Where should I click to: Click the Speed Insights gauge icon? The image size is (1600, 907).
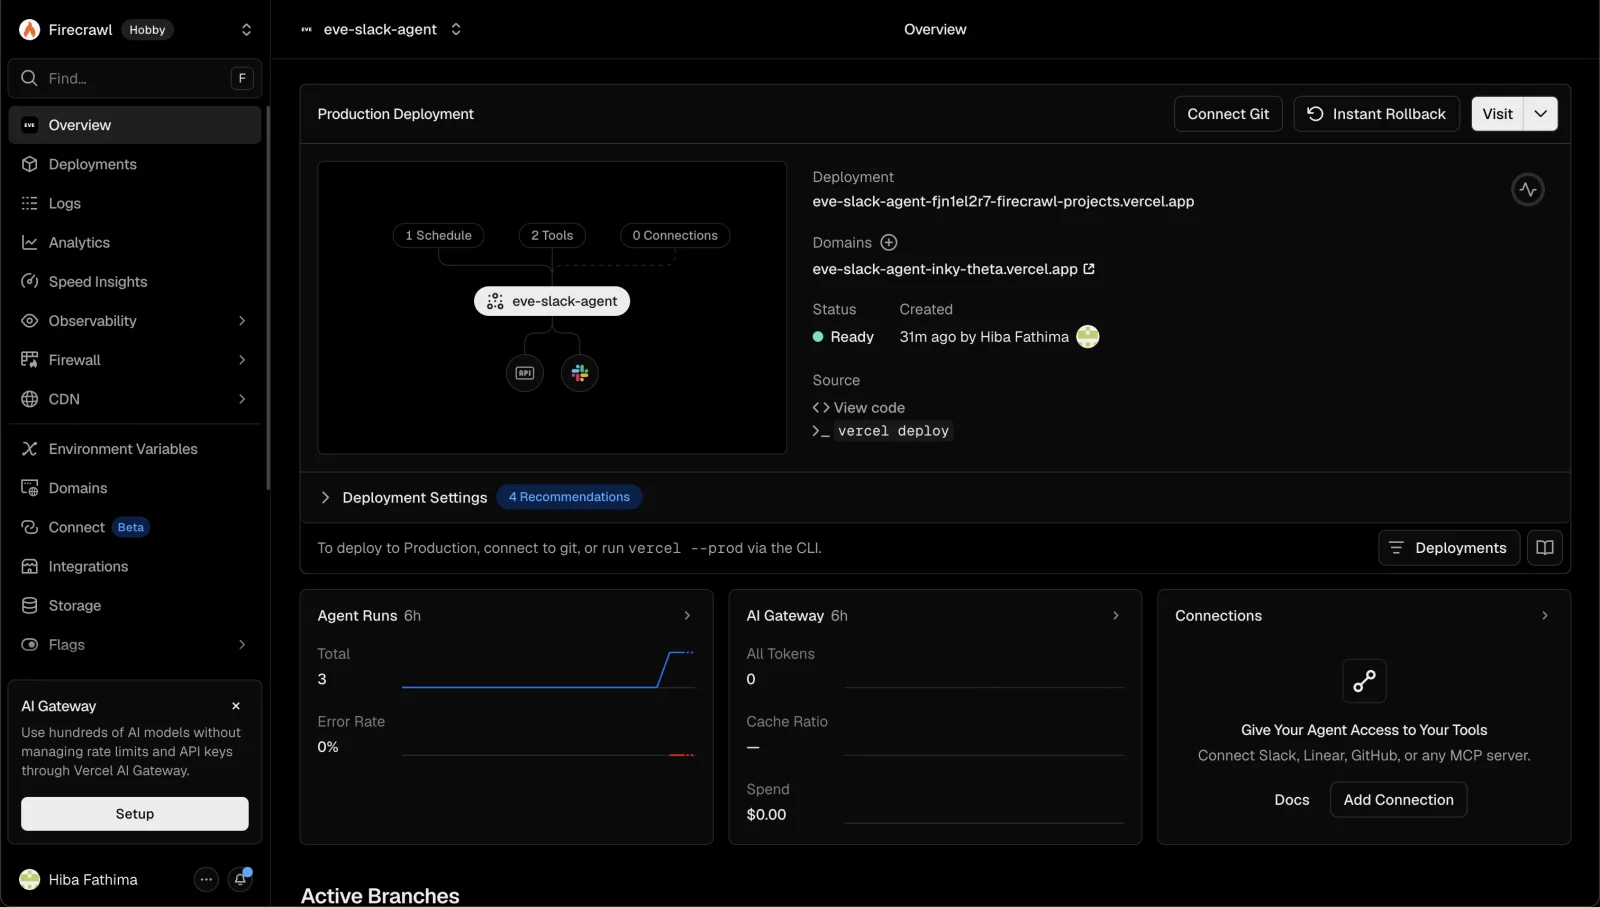30,281
